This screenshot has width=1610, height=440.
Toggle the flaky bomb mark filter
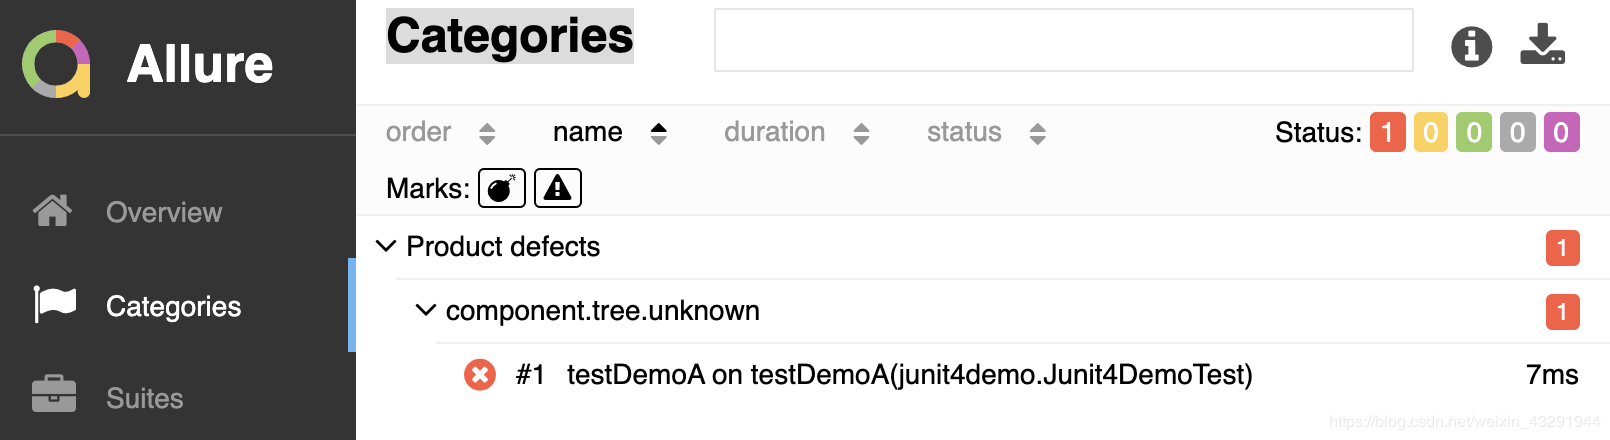click(501, 188)
